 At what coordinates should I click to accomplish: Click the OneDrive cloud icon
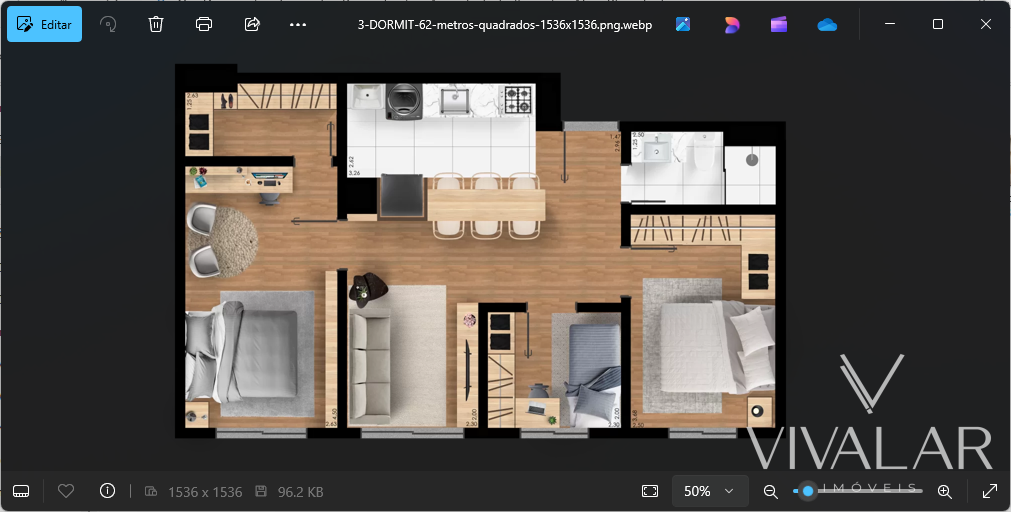[x=827, y=24]
